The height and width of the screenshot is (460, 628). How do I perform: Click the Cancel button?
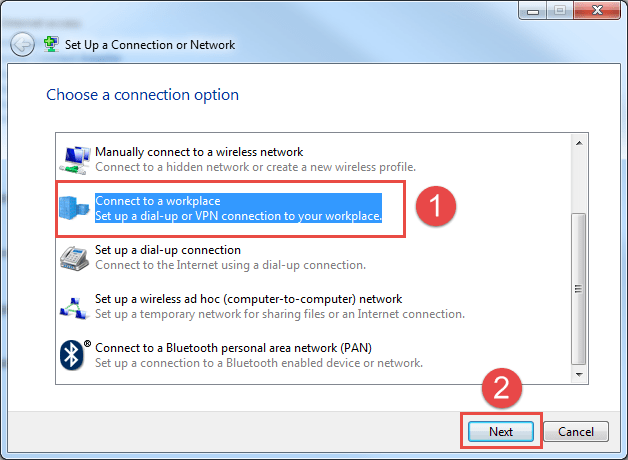tap(576, 431)
